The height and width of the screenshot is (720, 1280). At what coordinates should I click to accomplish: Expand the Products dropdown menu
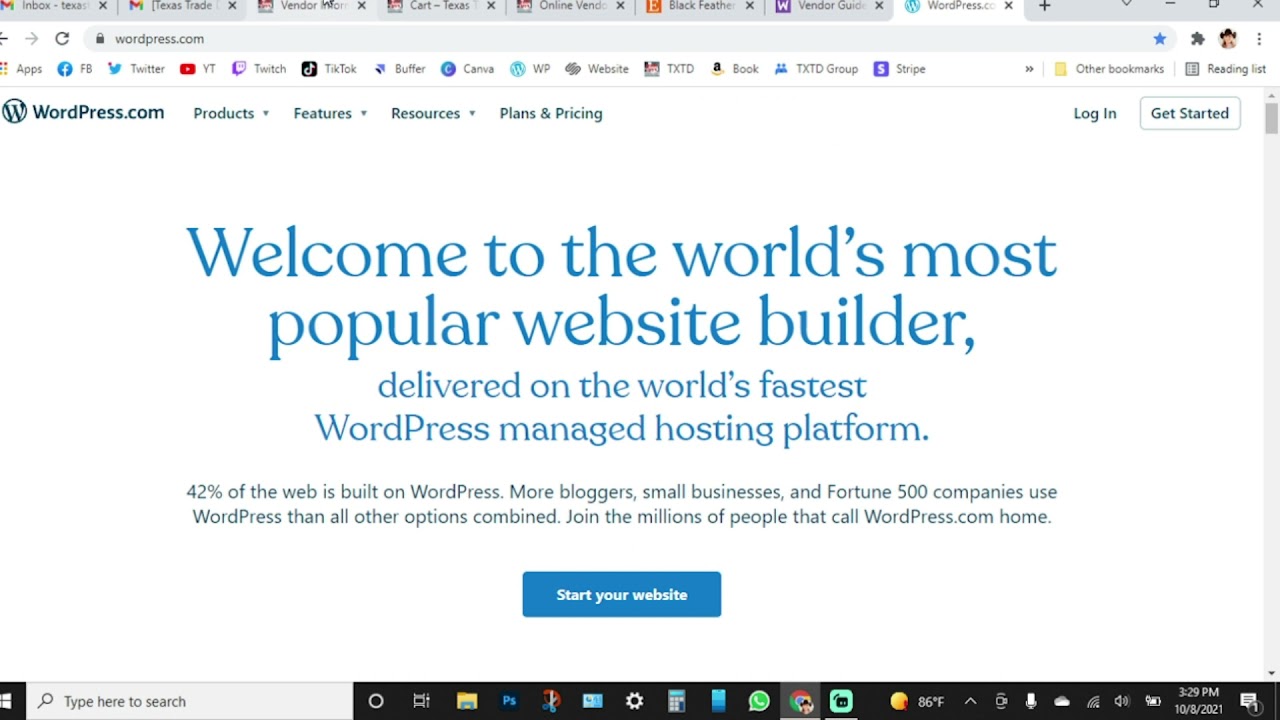pyautogui.click(x=231, y=113)
